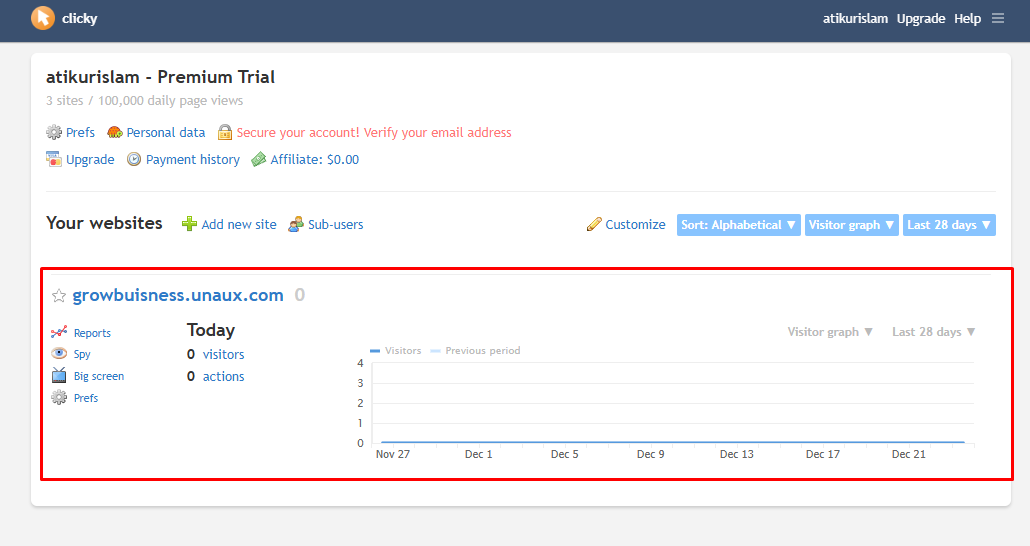Open the hamburger menu icon
1030x546 pixels.
998,18
